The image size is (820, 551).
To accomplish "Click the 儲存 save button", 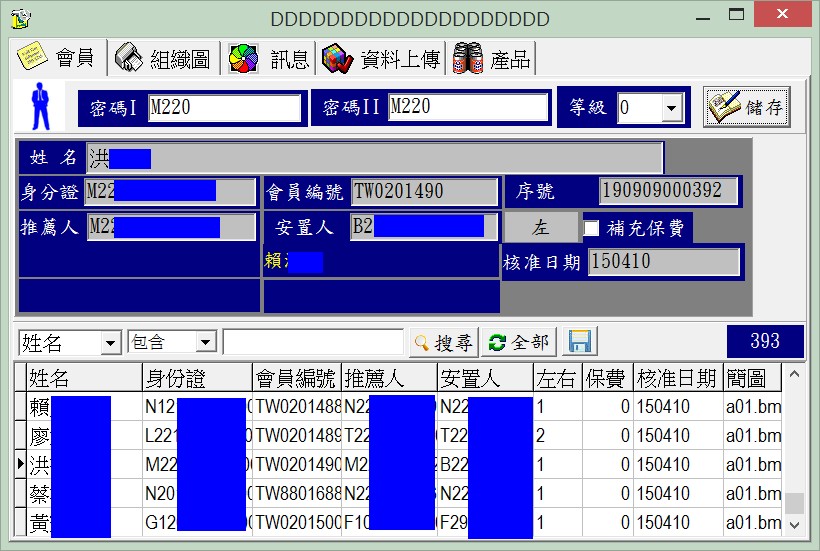I will coord(746,107).
